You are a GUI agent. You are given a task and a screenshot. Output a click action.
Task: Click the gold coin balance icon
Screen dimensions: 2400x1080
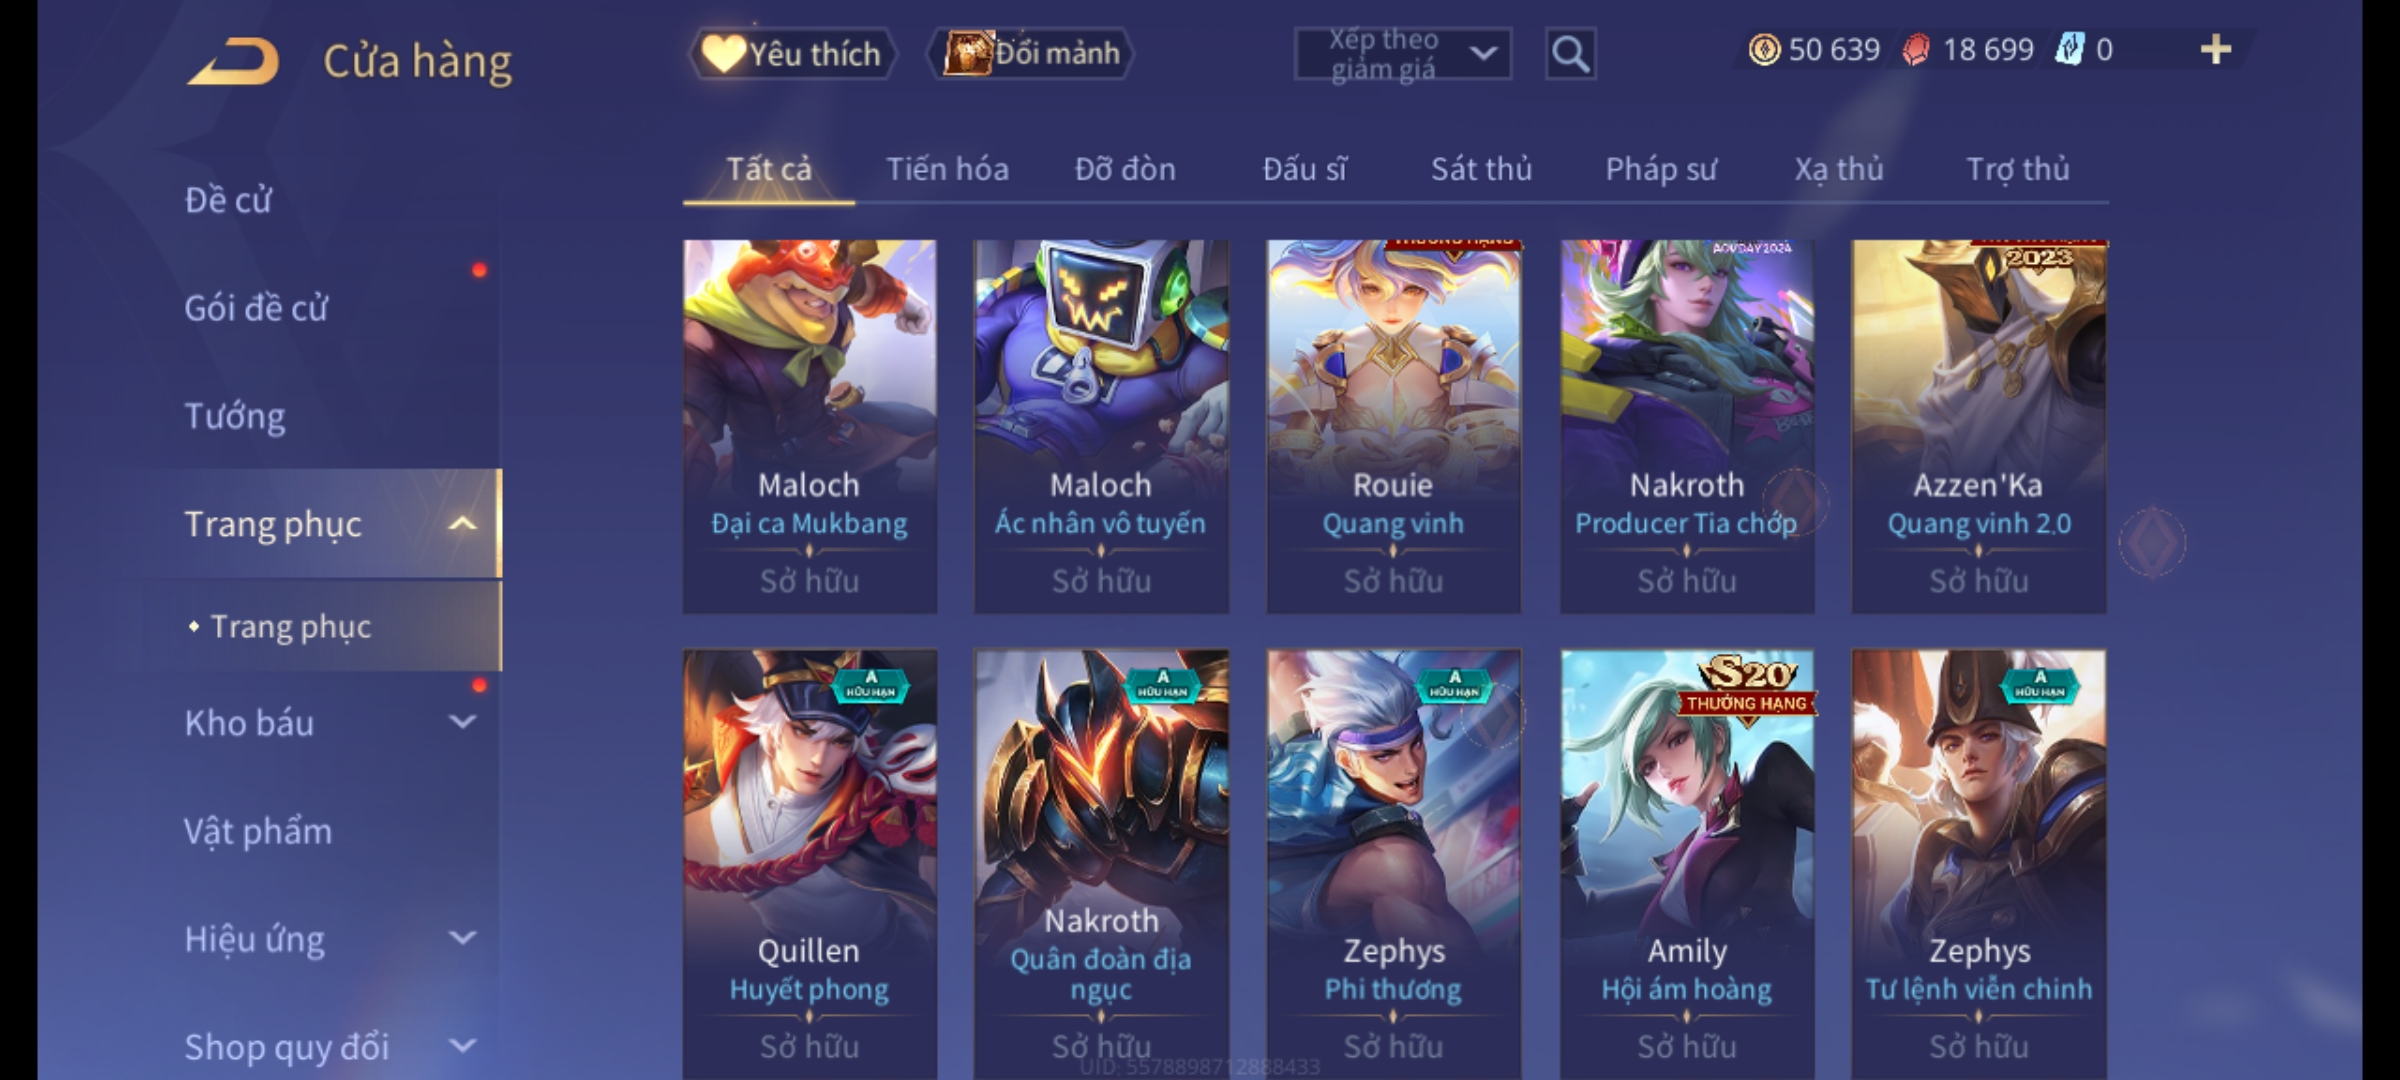click(x=1764, y=50)
